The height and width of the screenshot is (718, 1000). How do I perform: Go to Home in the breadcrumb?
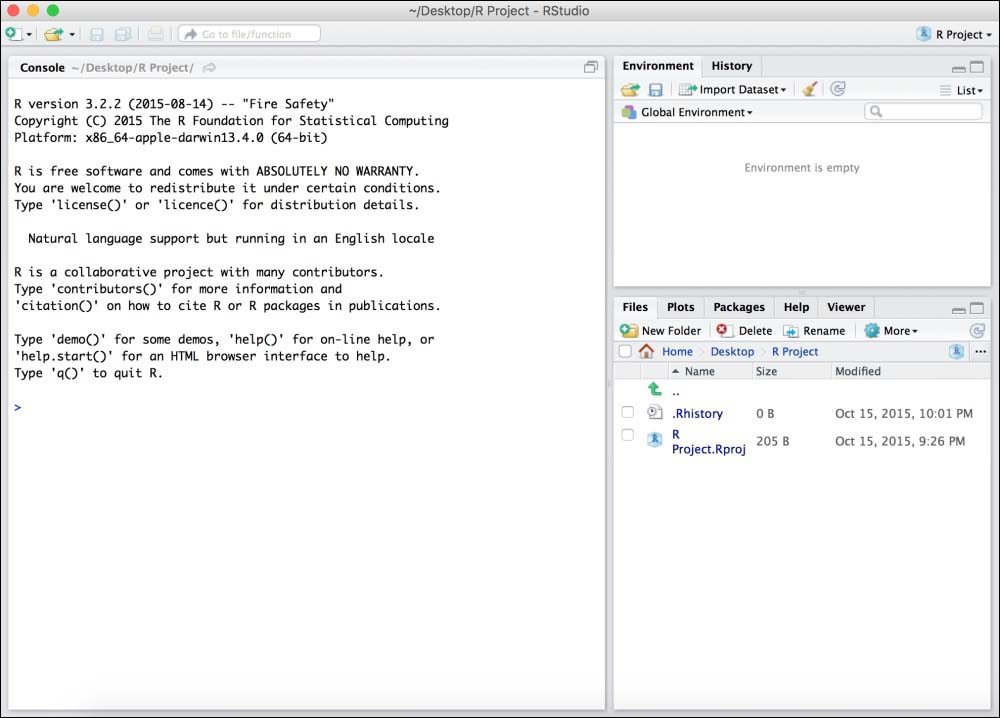click(677, 351)
